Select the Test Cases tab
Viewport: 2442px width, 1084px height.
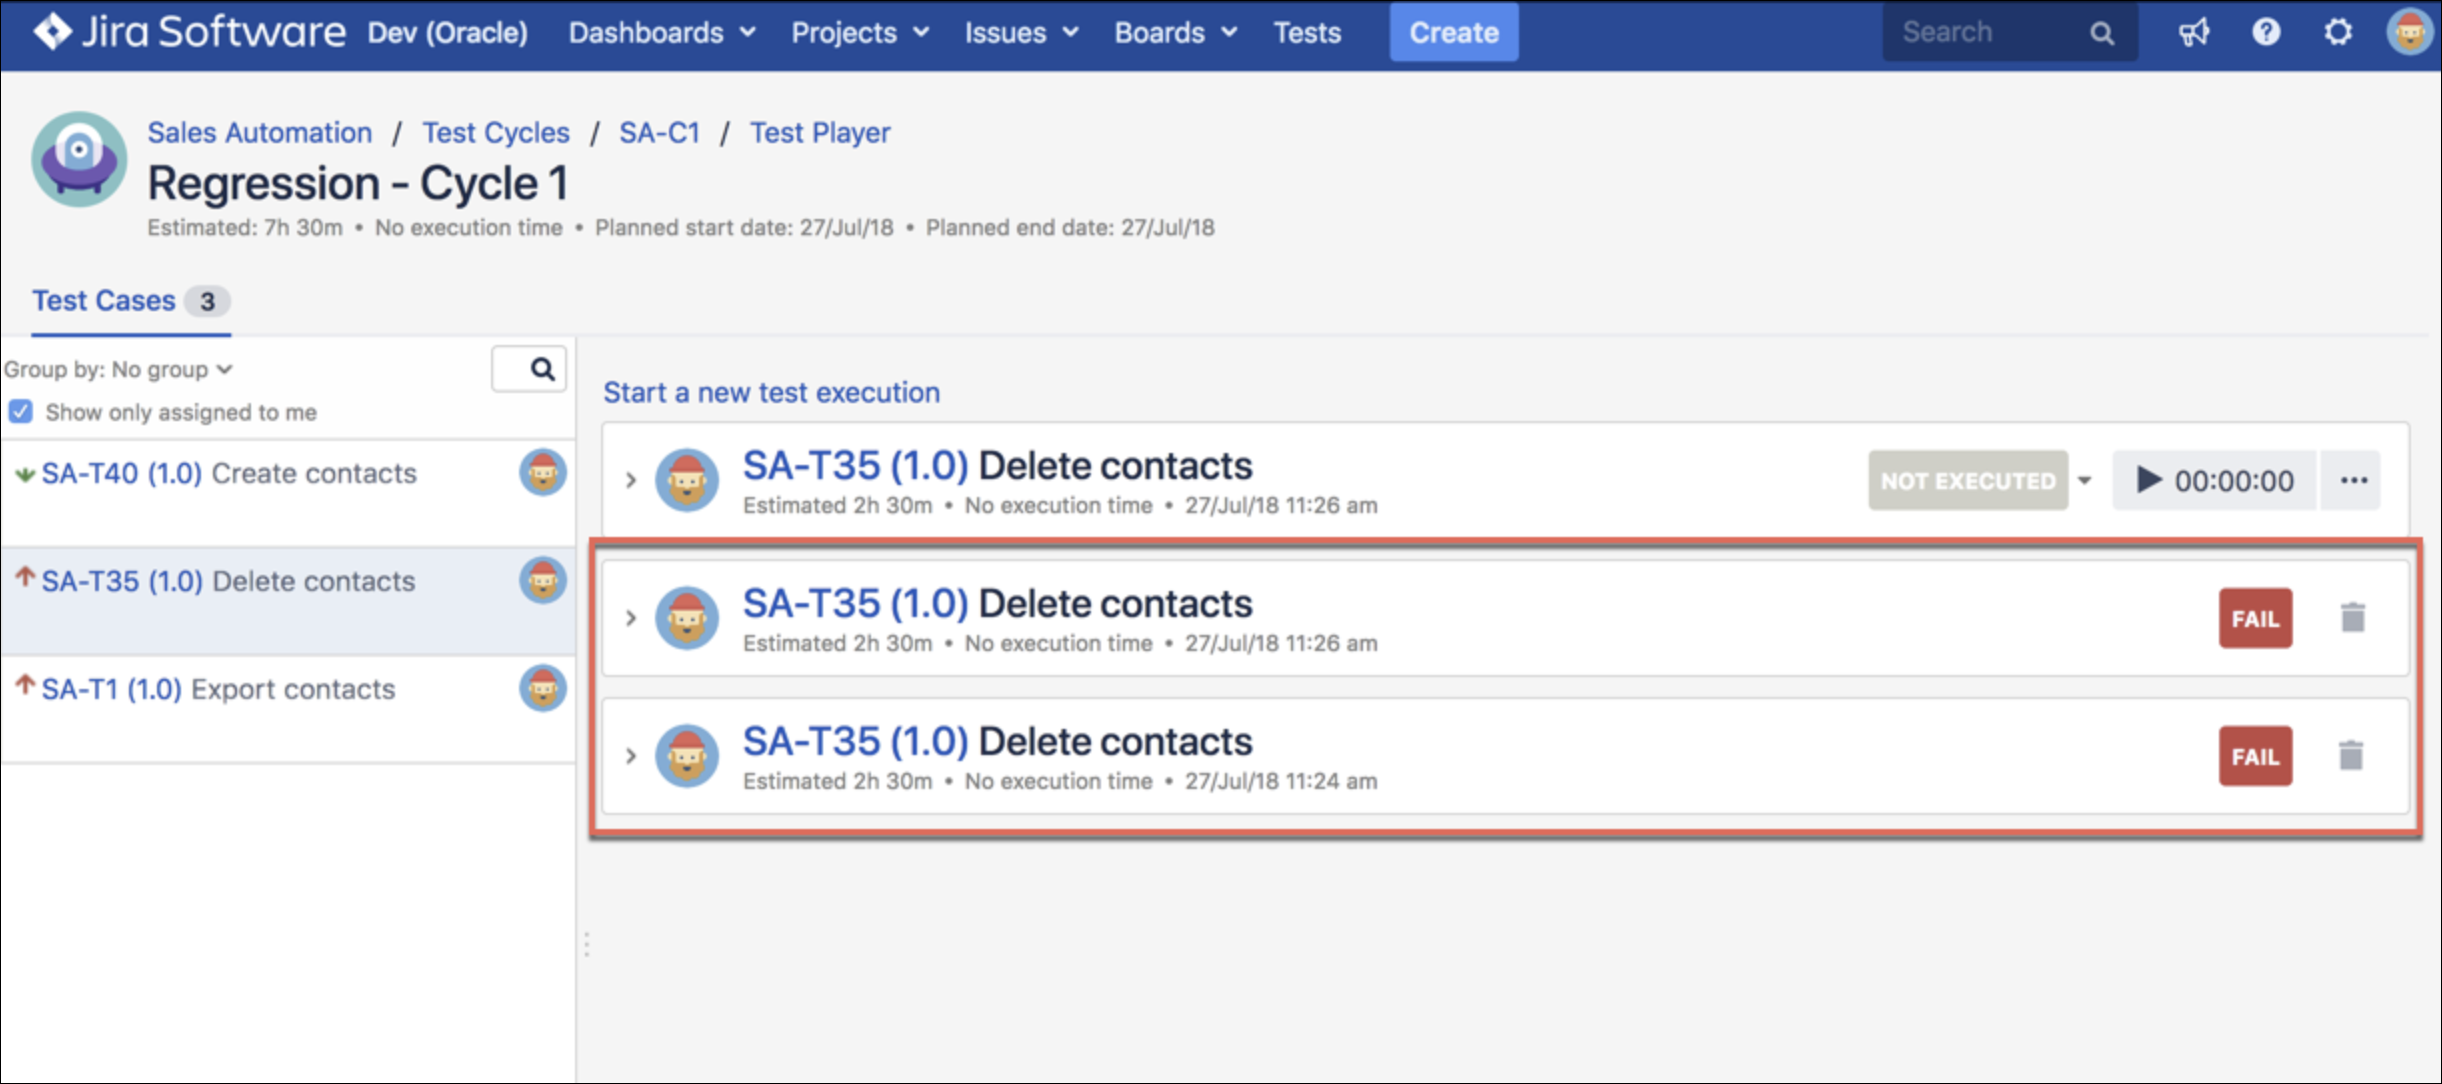(x=104, y=301)
